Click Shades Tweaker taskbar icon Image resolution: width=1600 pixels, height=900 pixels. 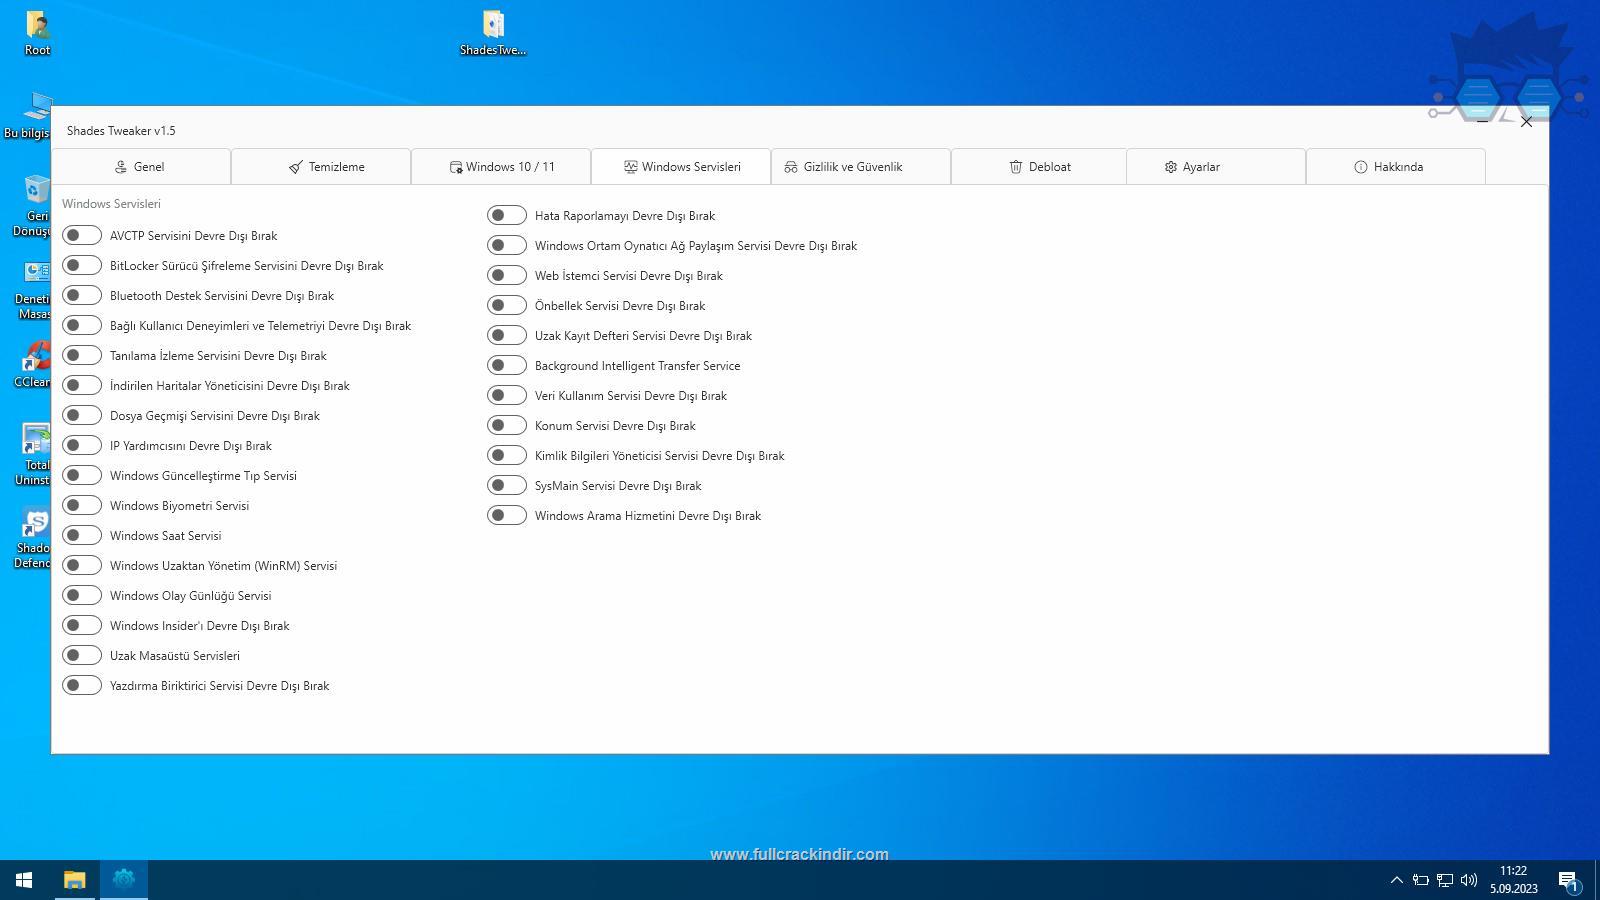124,880
